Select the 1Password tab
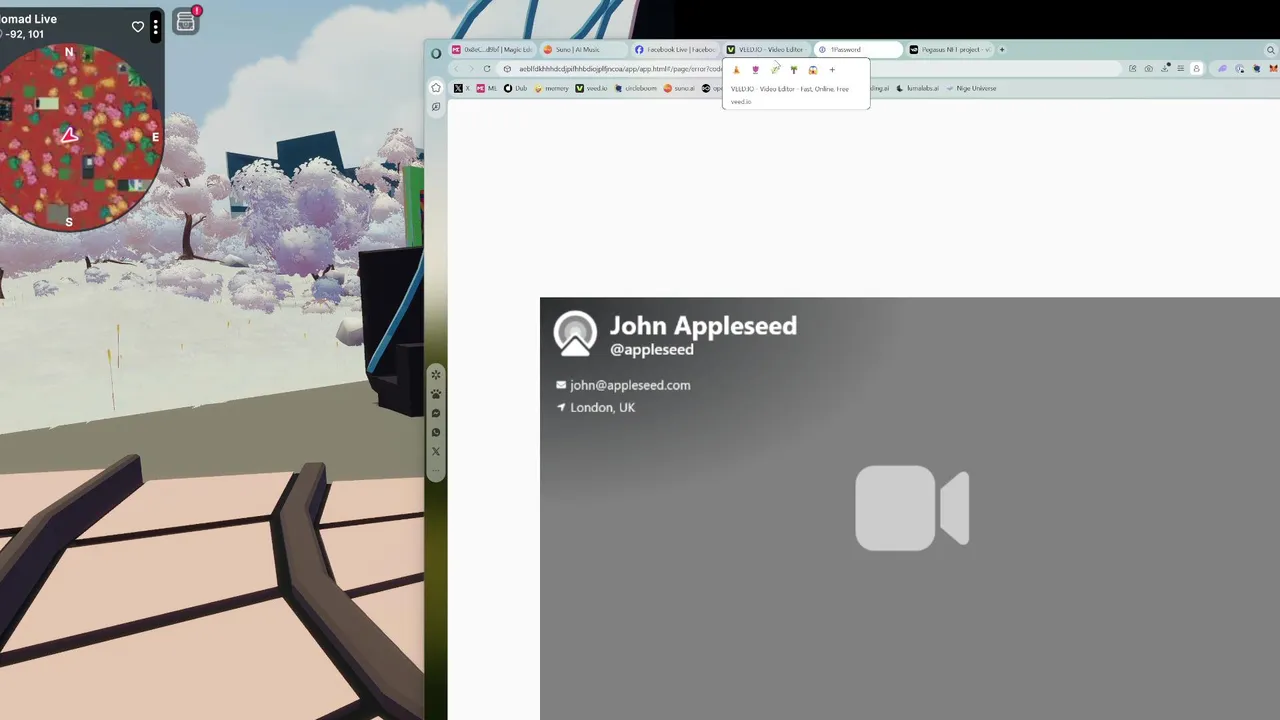Viewport: 1280px width, 720px height. [857, 49]
